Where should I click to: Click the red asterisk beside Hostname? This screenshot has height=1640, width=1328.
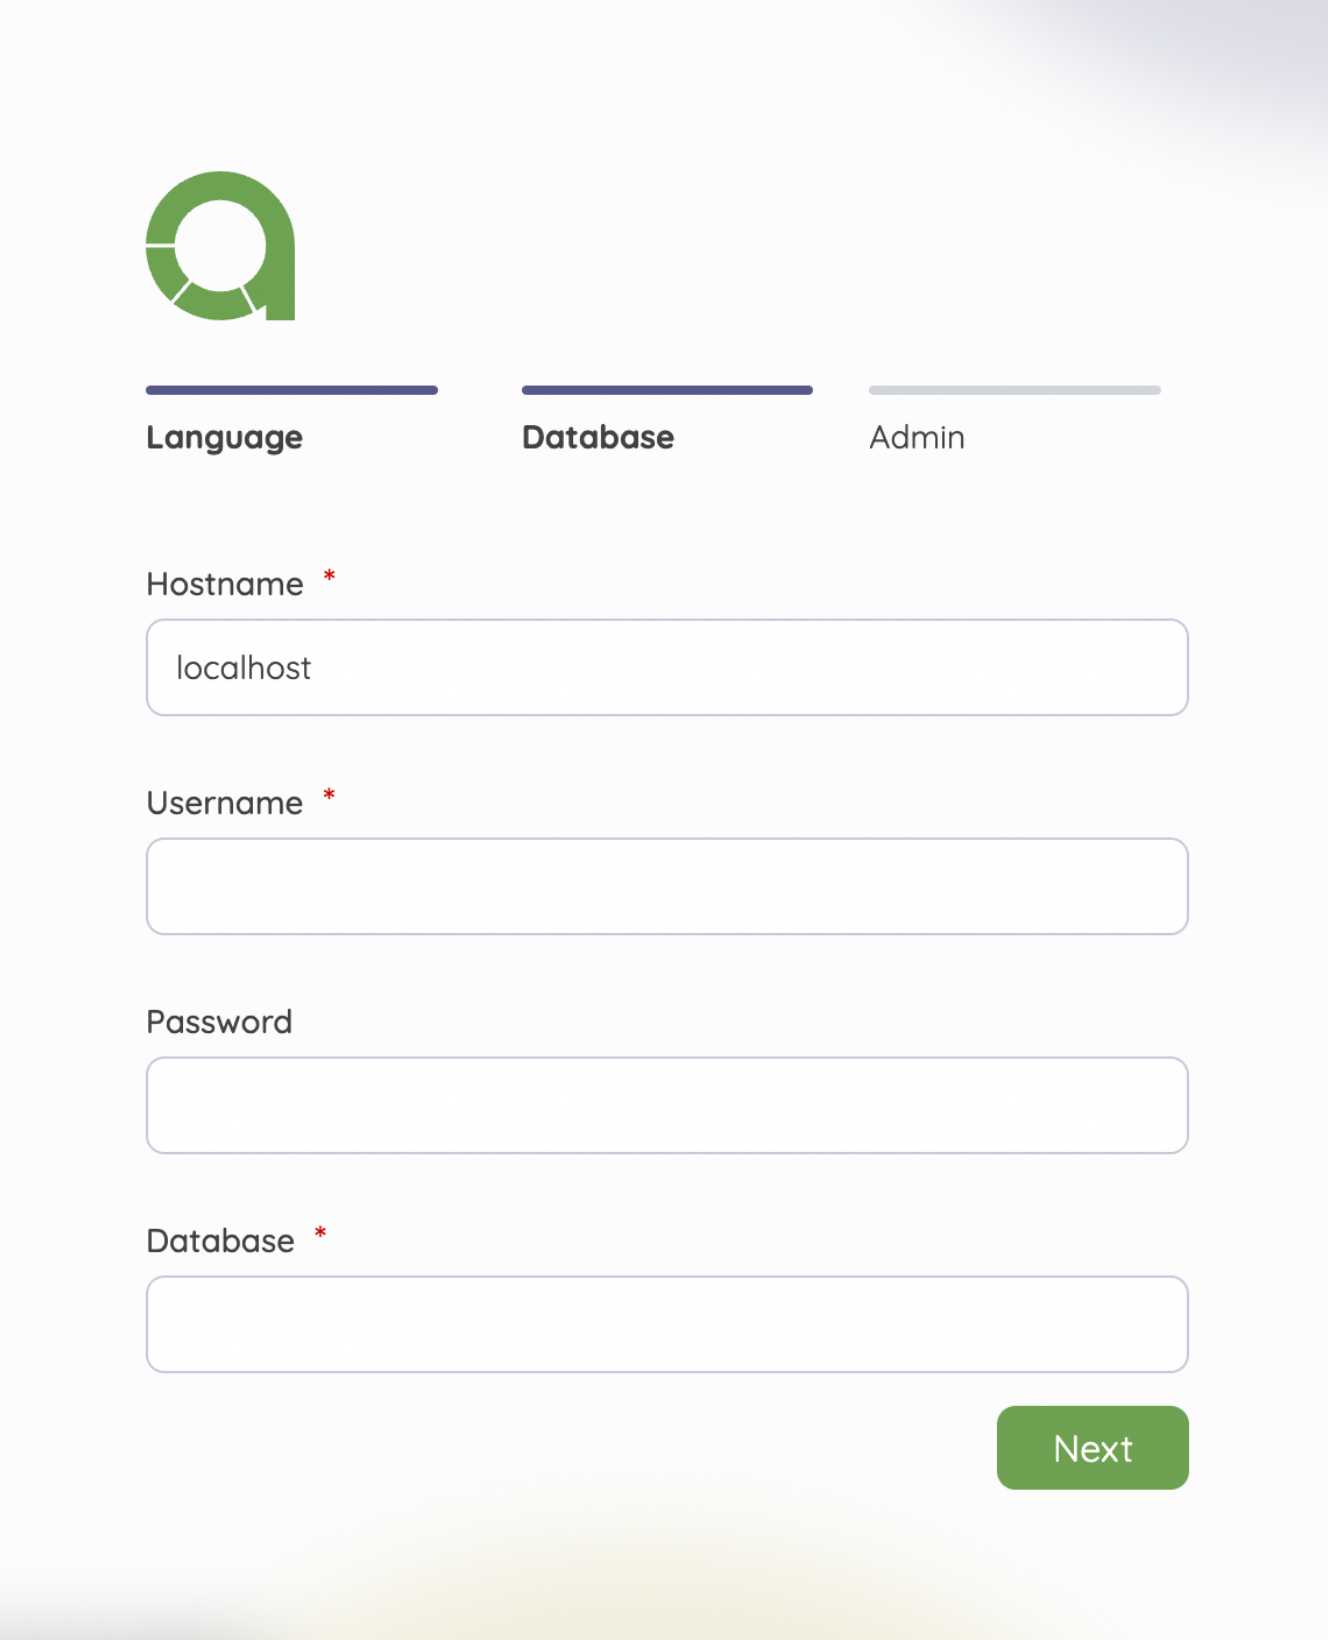pos(329,576)
